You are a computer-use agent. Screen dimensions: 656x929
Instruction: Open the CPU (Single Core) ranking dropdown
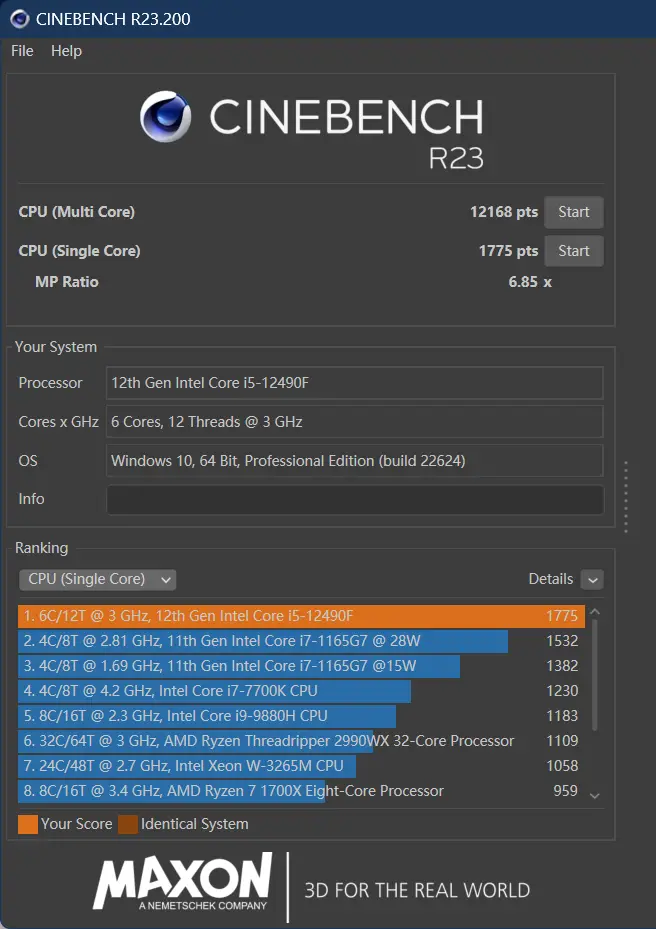[98, 579]
